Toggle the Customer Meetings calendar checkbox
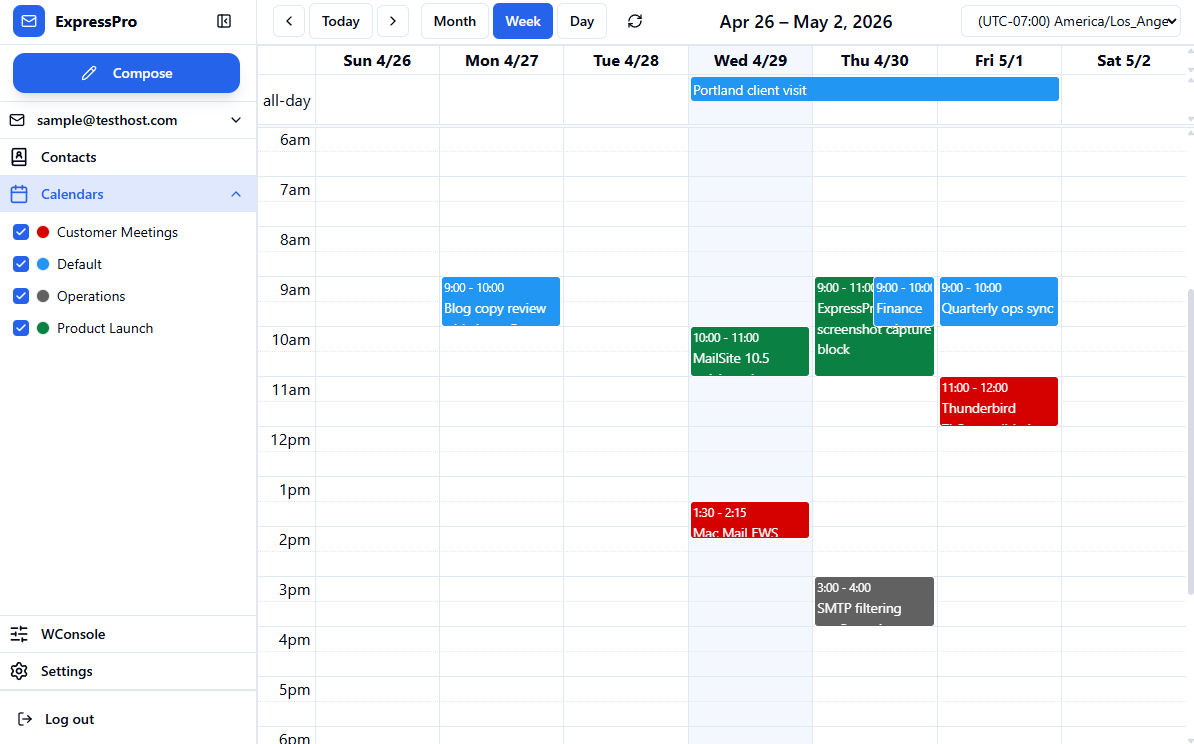 click(21, 232)
